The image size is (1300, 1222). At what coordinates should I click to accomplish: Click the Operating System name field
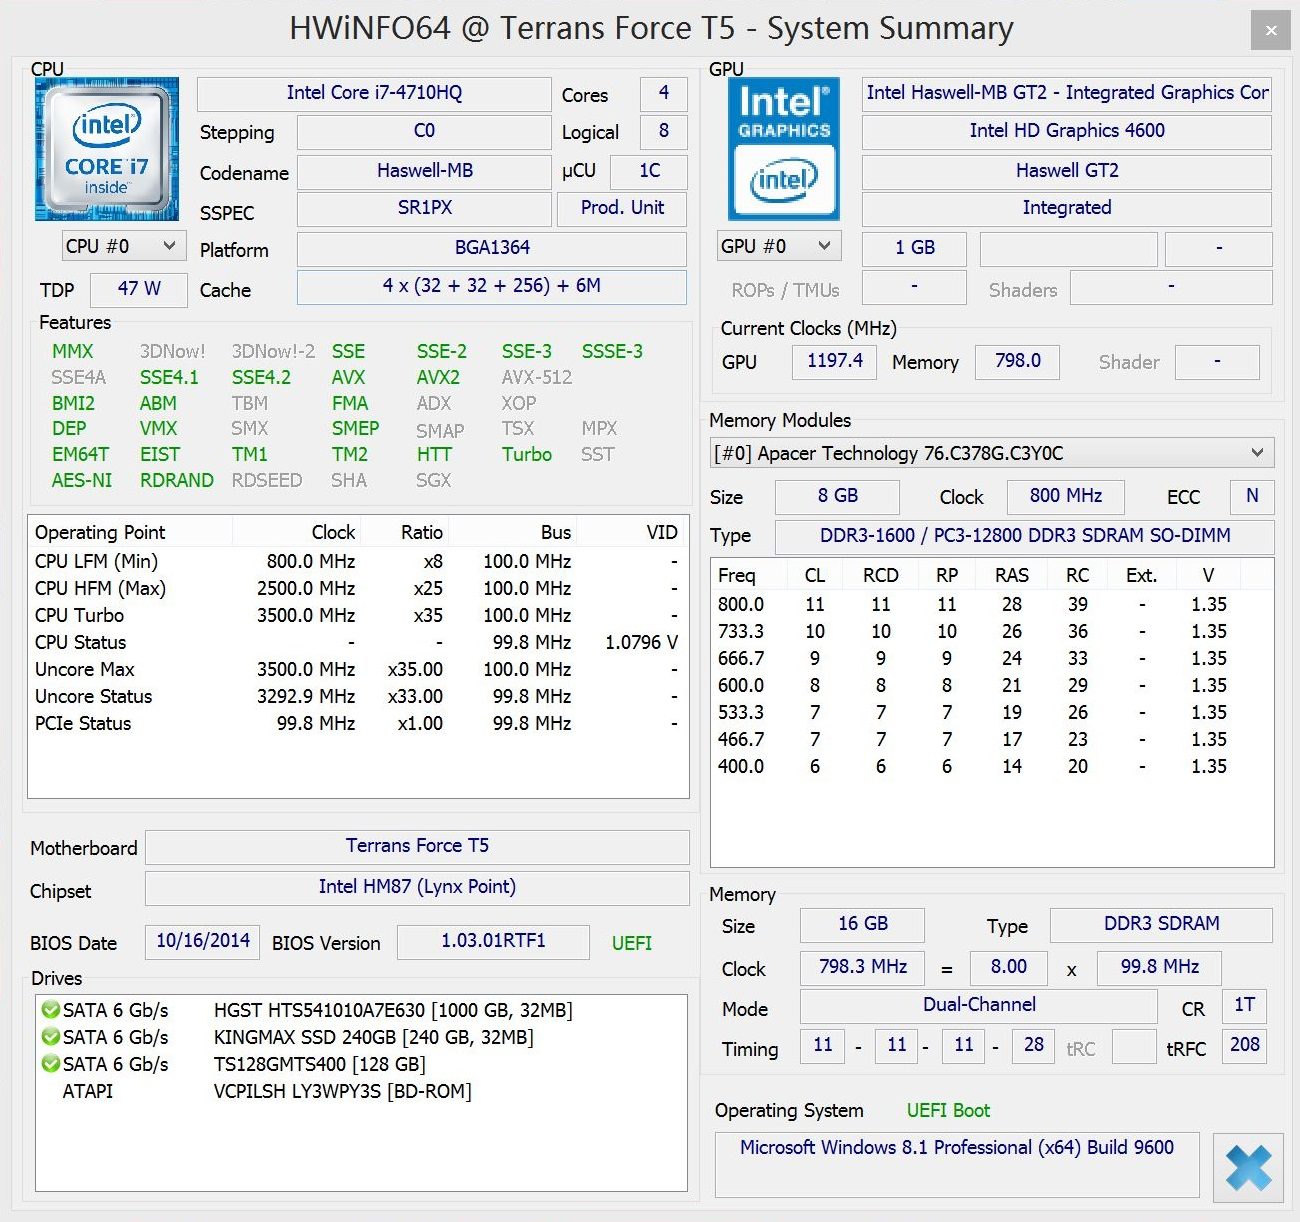click(x=956, y=1148)
